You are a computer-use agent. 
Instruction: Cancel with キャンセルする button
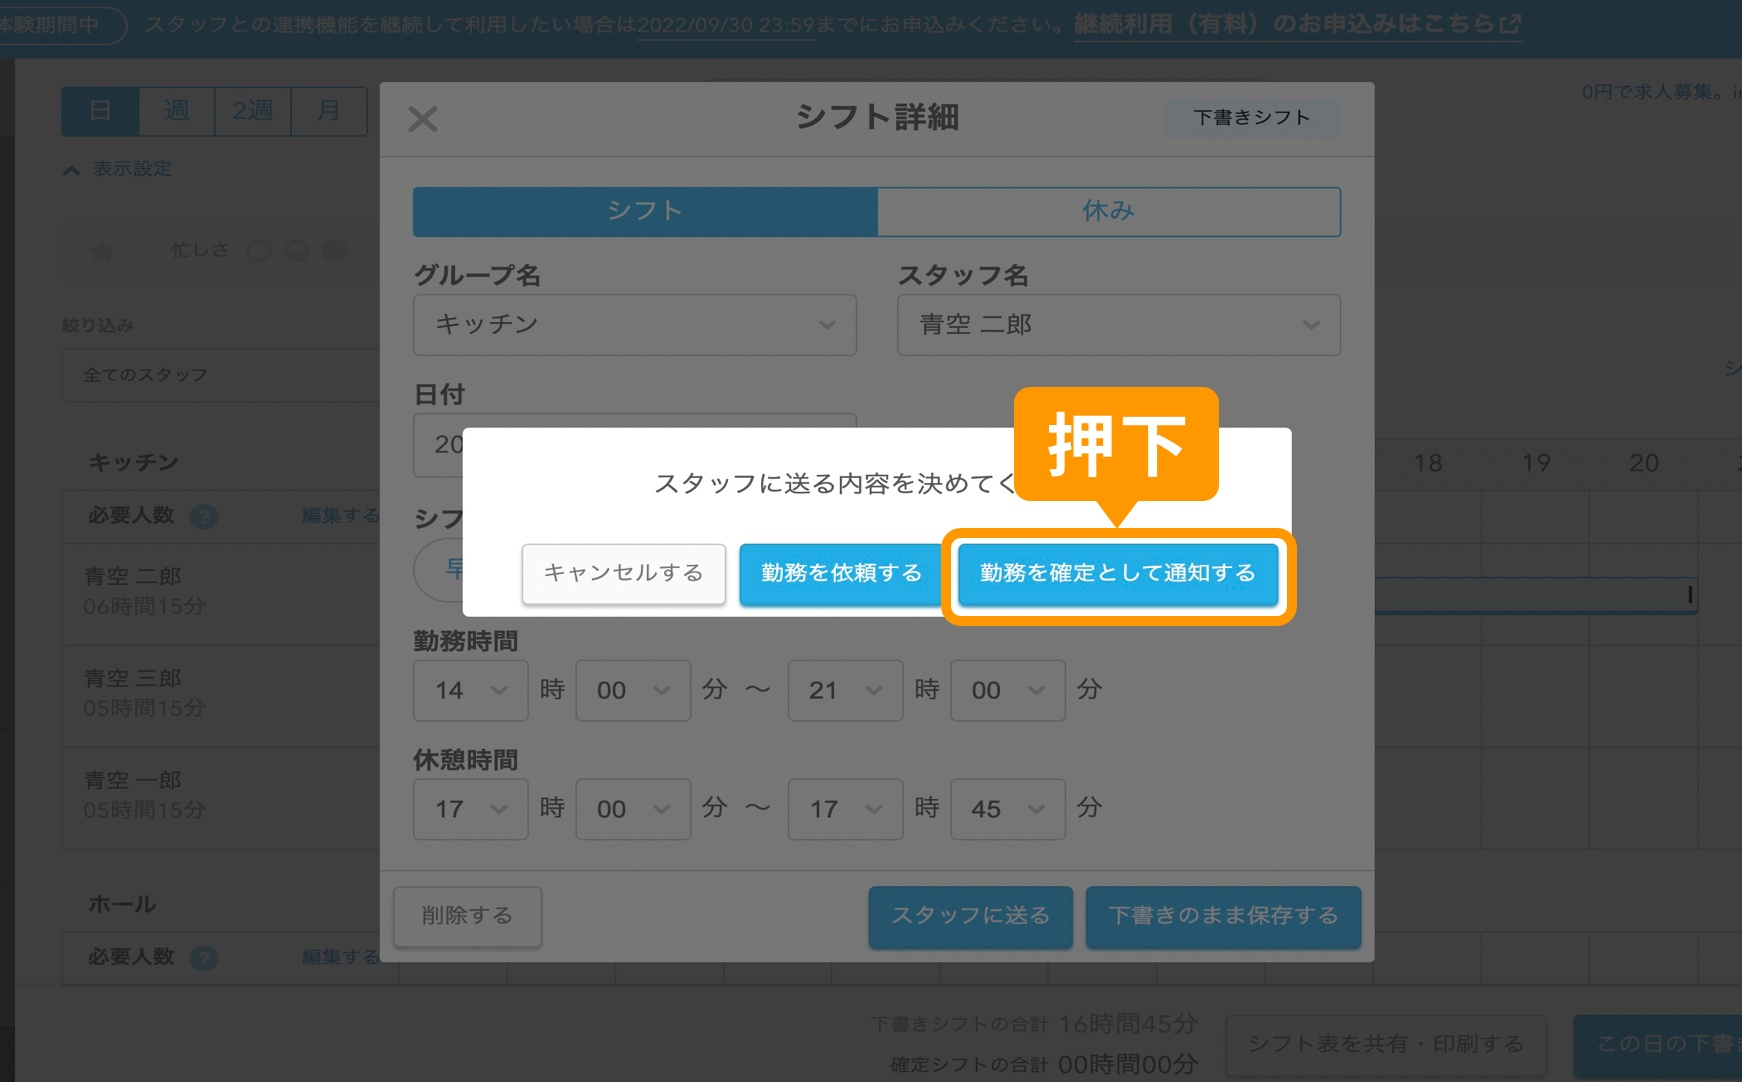623,574
